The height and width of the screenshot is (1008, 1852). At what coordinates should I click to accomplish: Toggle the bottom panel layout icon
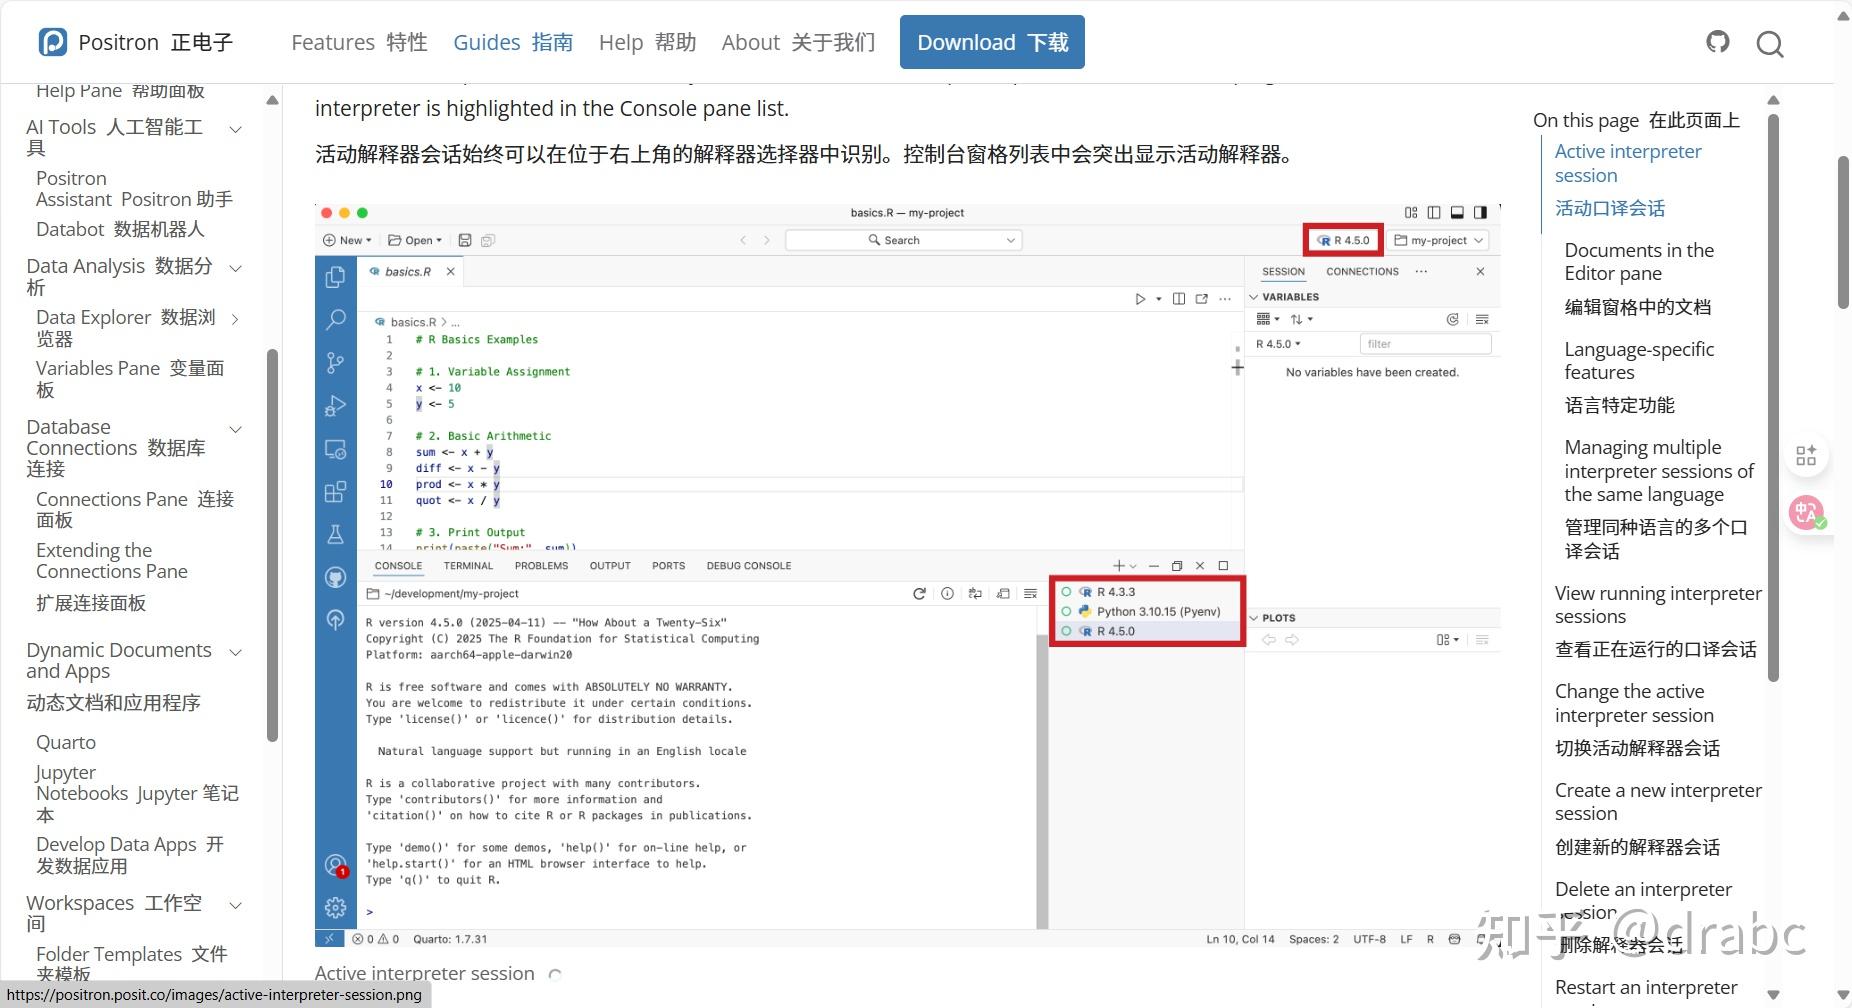click(x=1457, y=213)
